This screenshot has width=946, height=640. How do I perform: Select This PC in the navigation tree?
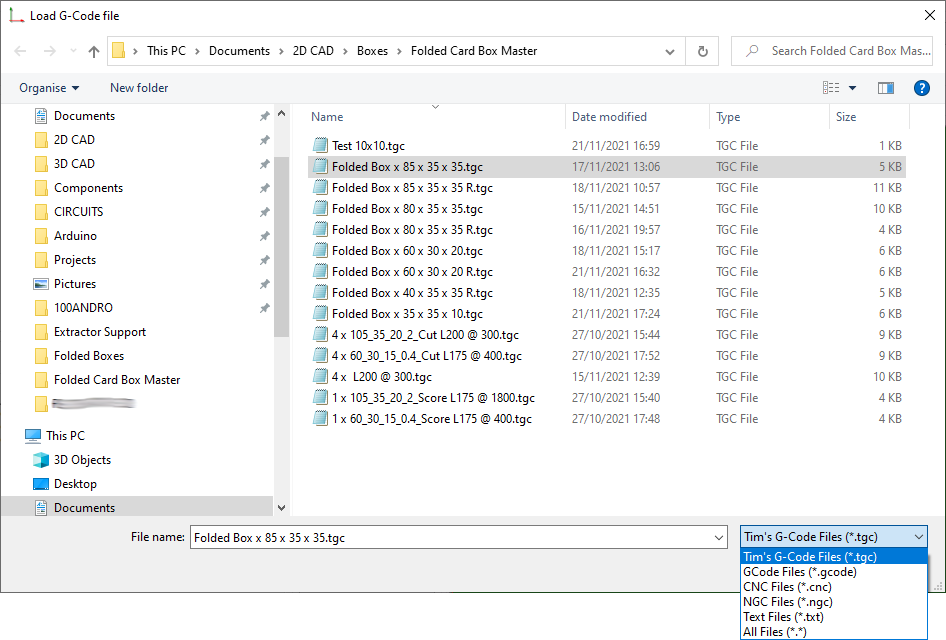(x=65, y=436)
